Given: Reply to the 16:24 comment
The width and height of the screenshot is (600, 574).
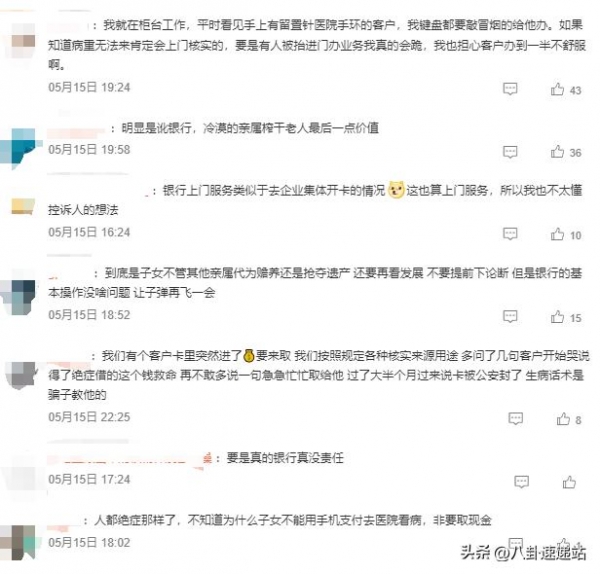Looking at the screenshot, I should pyautogui.click(x=510, y=234).
